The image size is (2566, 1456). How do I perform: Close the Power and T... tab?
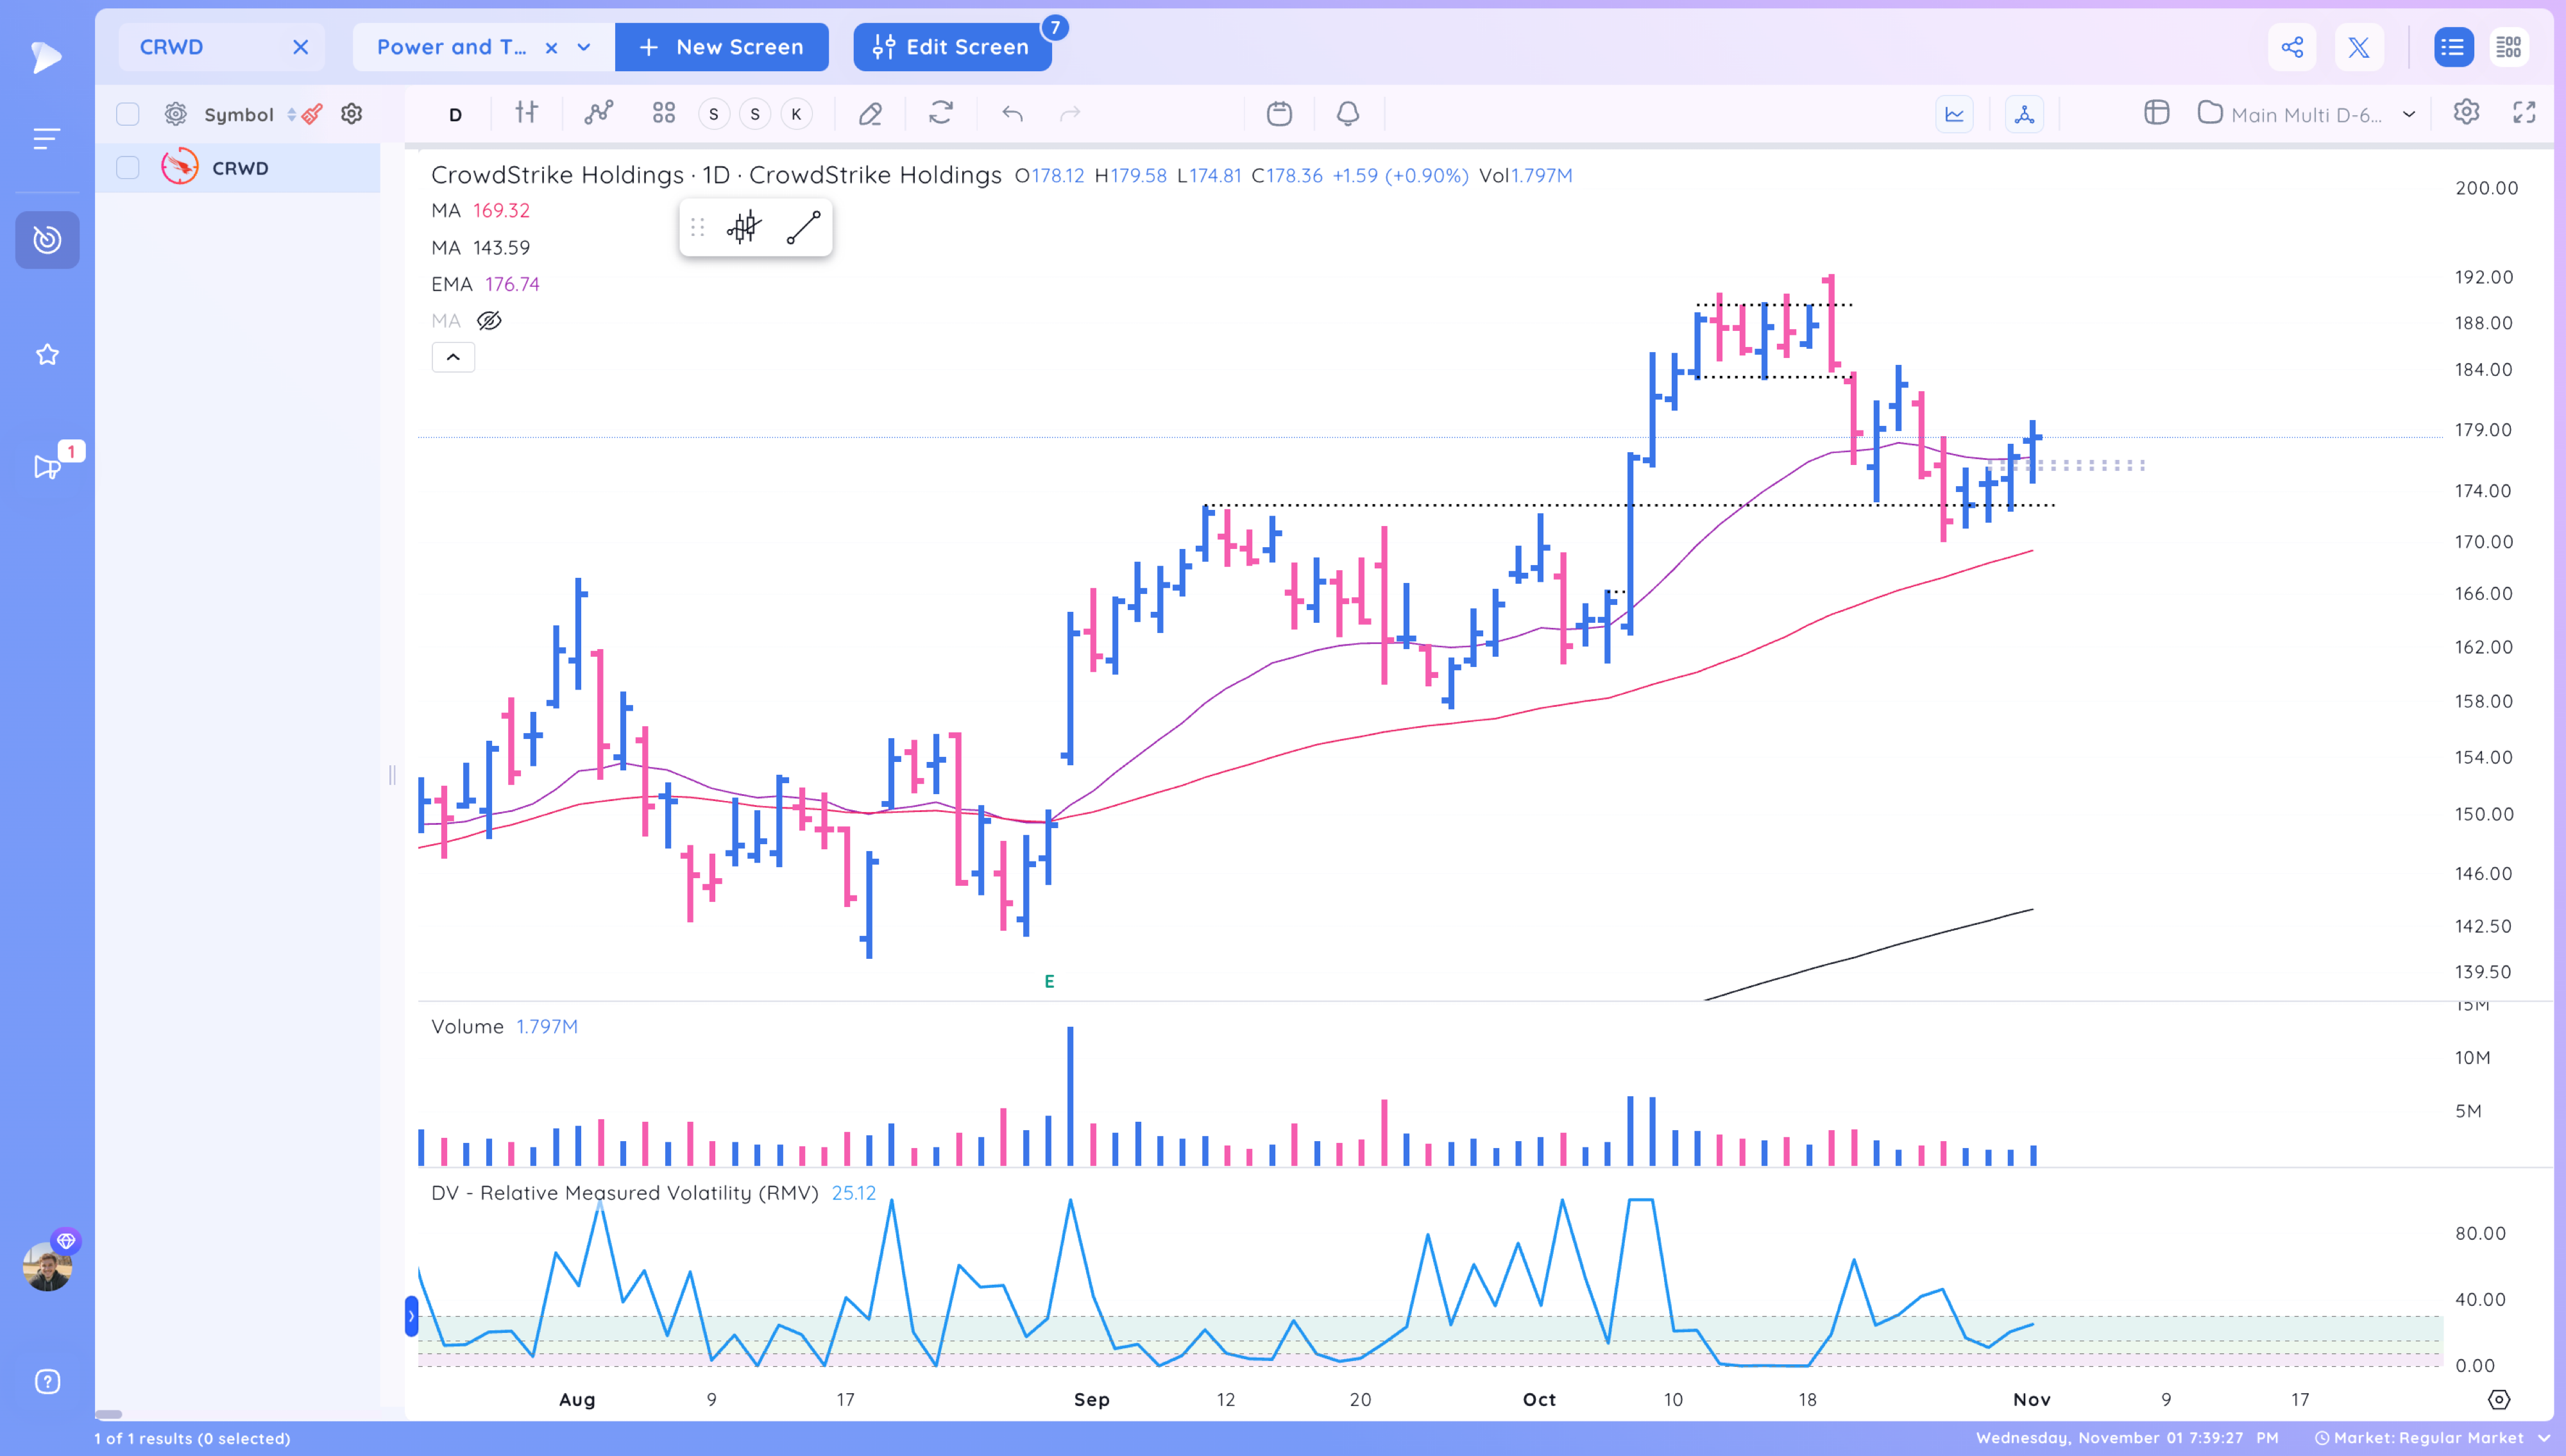551,47
